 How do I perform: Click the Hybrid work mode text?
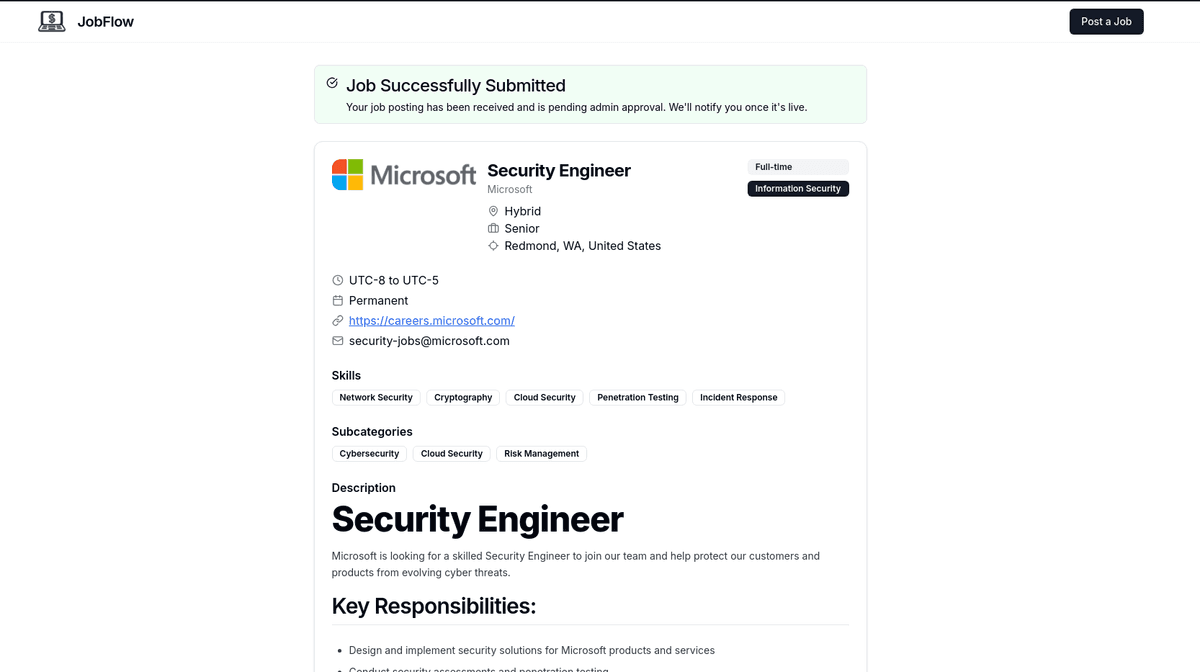523,211
